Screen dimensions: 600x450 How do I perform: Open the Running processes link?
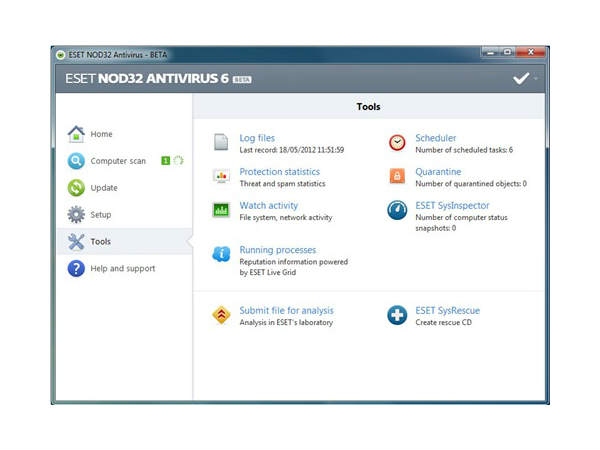[x=278, y=250]
